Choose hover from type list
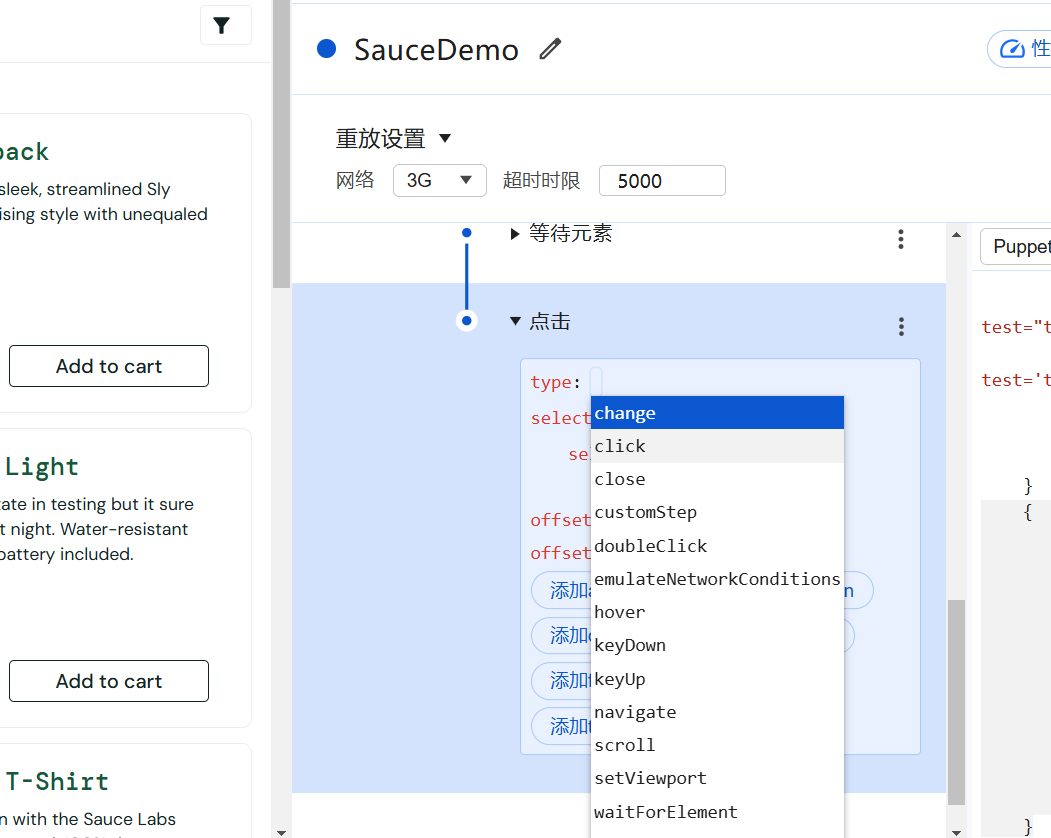The height and width of the screenshot is (838, 1051). click(x=717, y=613)
